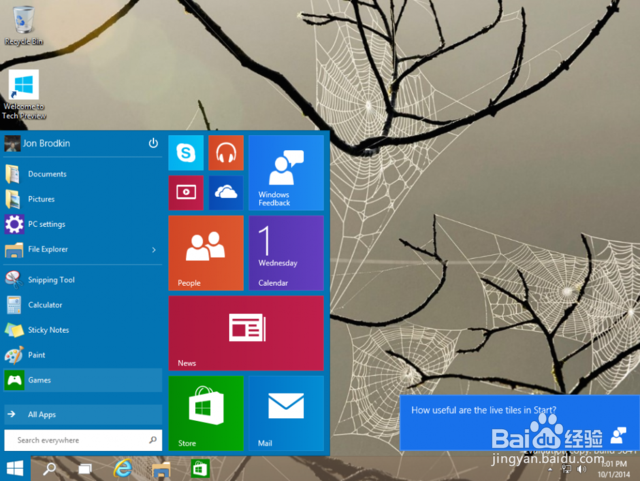
Task: Open File Explorer on taskbar
Action: 161,469
